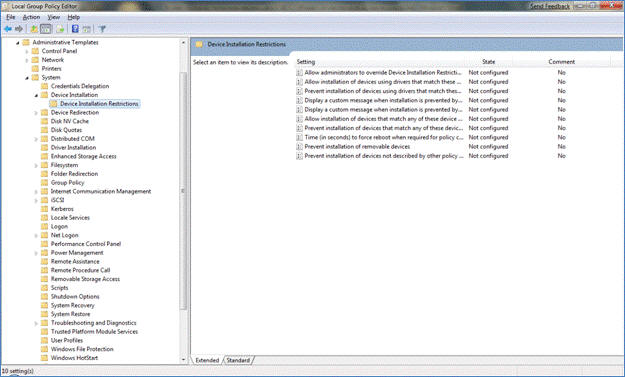Sort by the State column header
The width and height of the screenshot is (625, 377).
click(x=489, y=62)
